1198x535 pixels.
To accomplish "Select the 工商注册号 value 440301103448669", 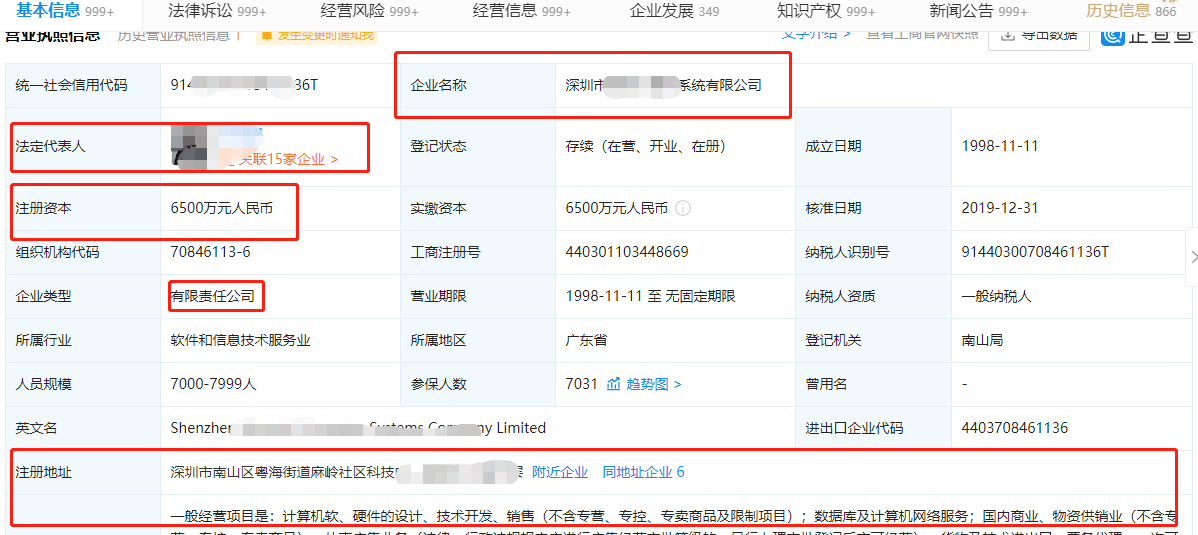I will pos(627,252).
